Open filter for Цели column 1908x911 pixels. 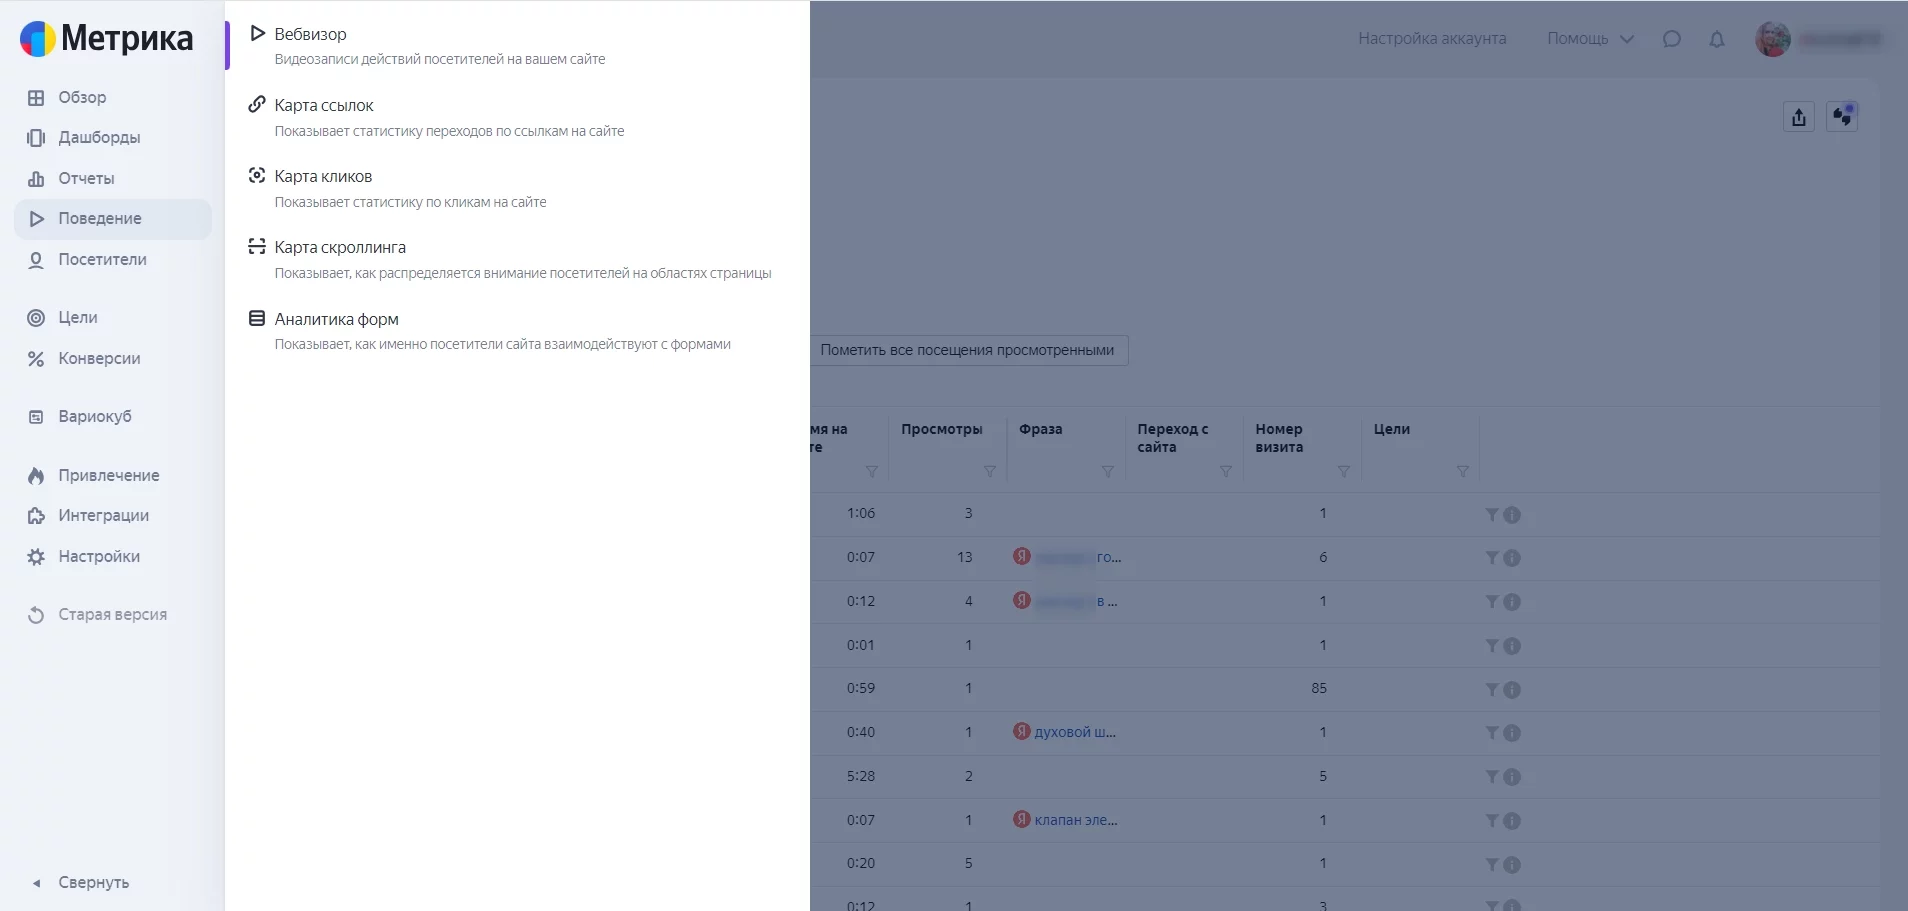click(1463, 471)
